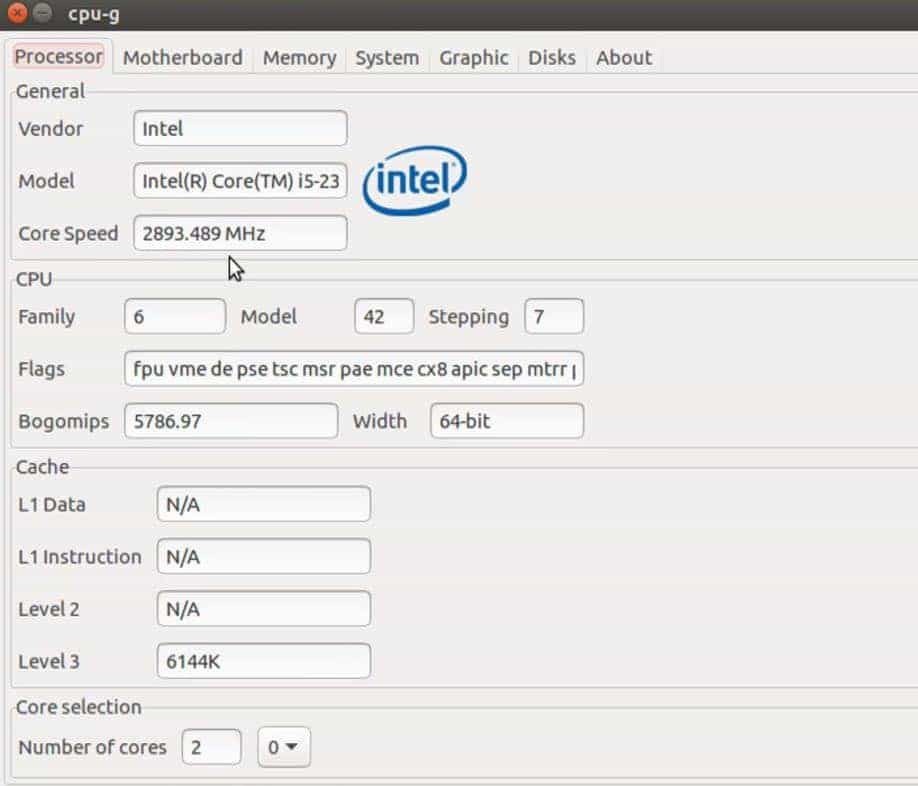Open the Memory tab

299,58
